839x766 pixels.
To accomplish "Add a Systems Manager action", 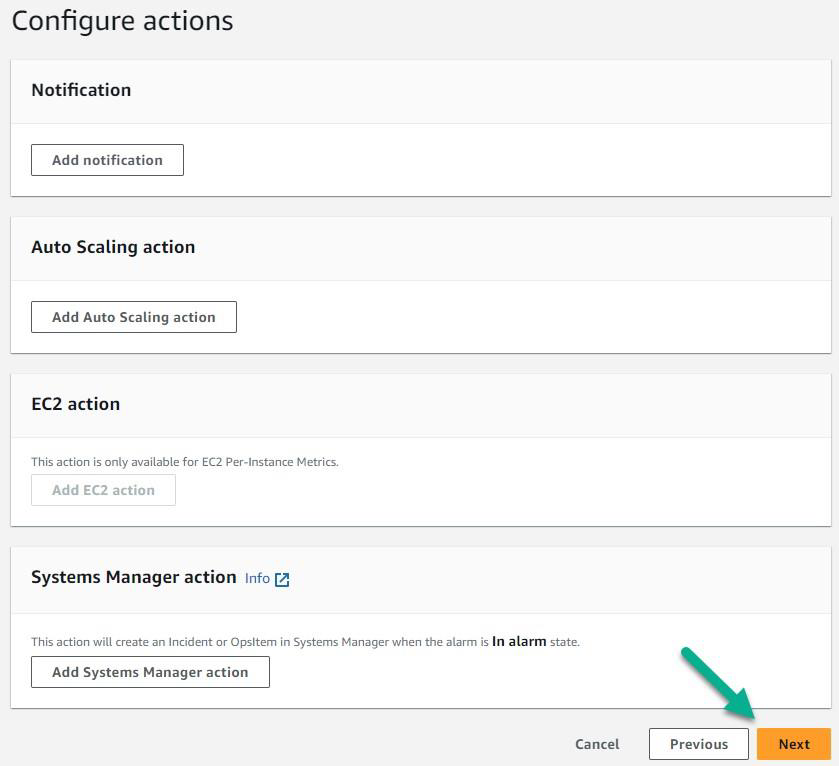I will click(x=150, y=672).
